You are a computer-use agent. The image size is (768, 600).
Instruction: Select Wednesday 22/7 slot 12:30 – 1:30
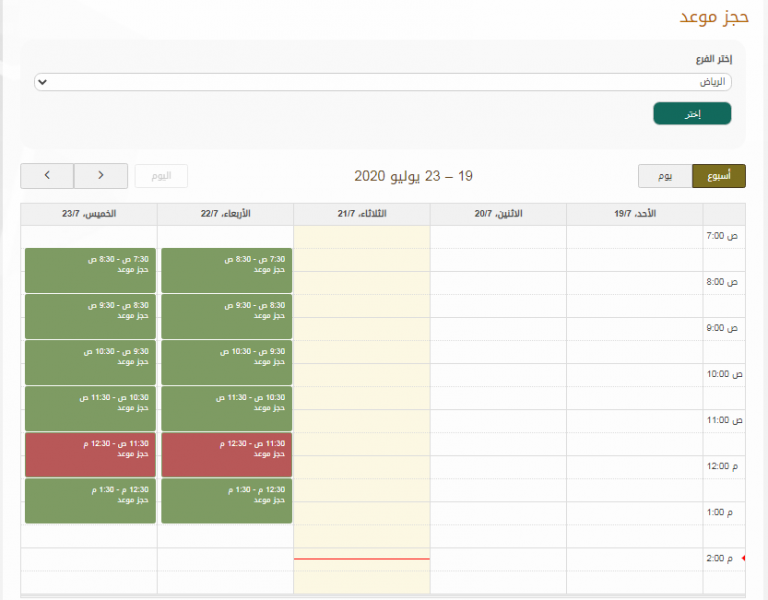227,501
